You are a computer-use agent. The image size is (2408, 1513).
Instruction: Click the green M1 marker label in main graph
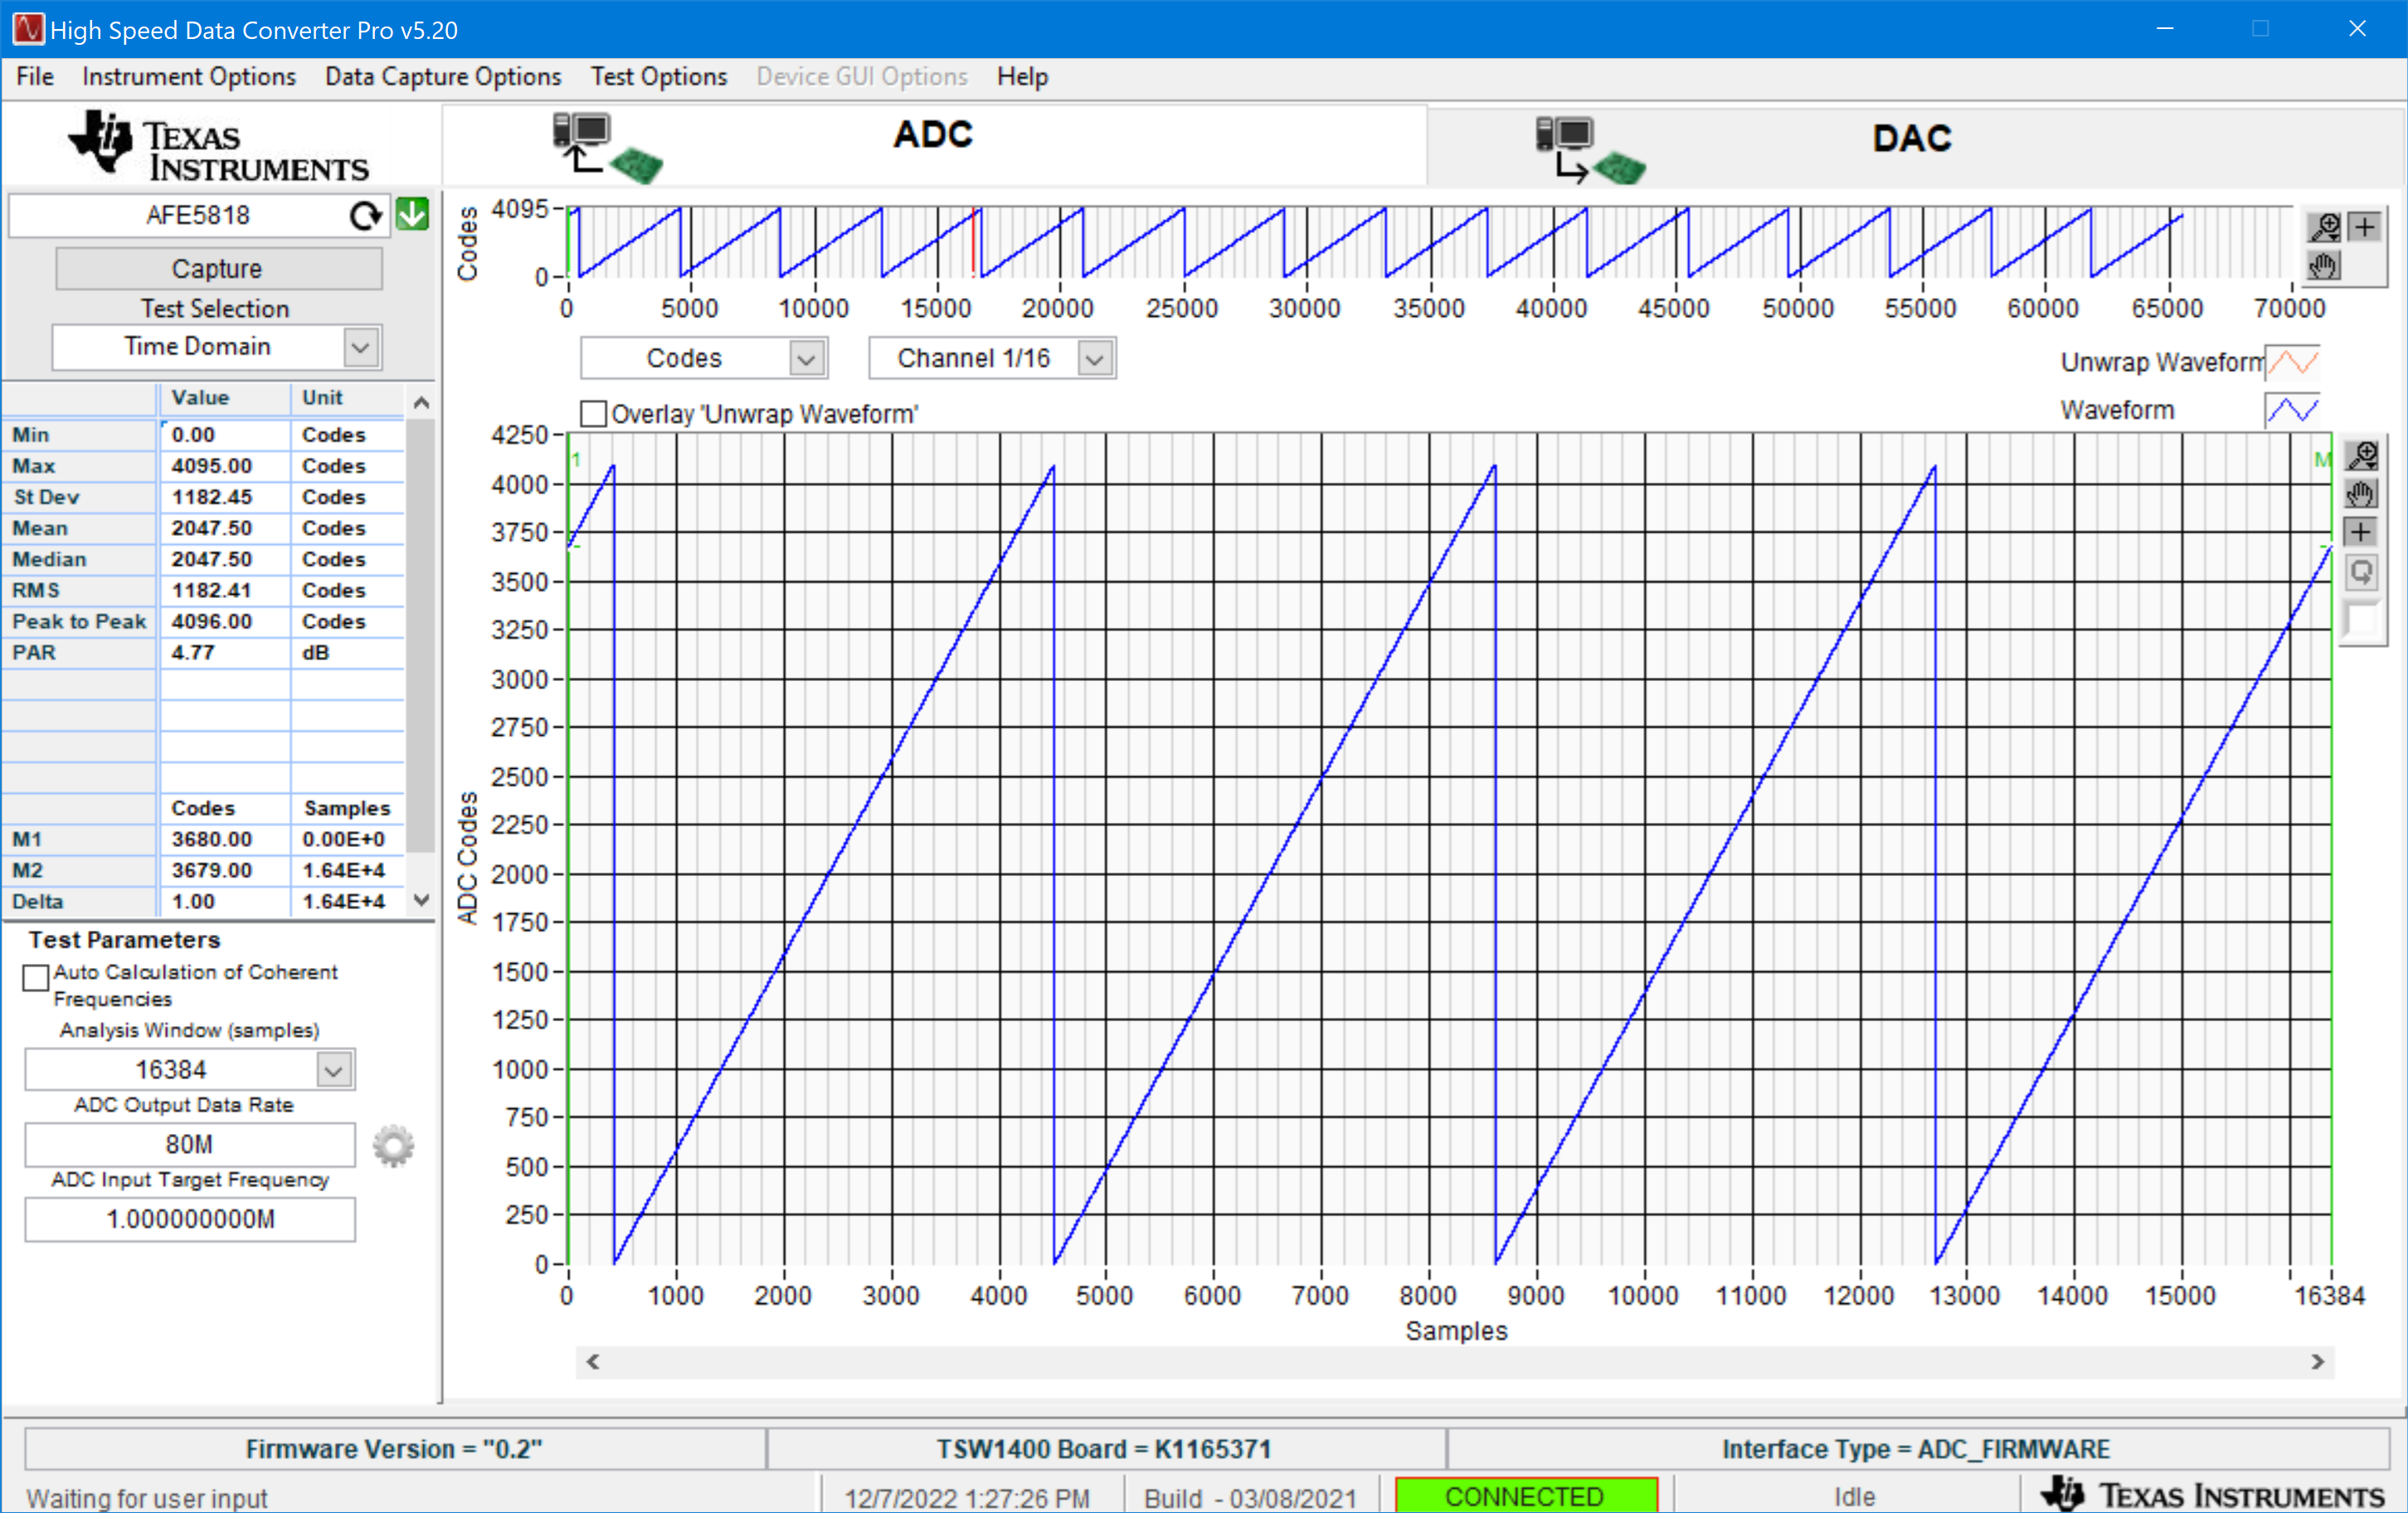(x=577, y=460)
